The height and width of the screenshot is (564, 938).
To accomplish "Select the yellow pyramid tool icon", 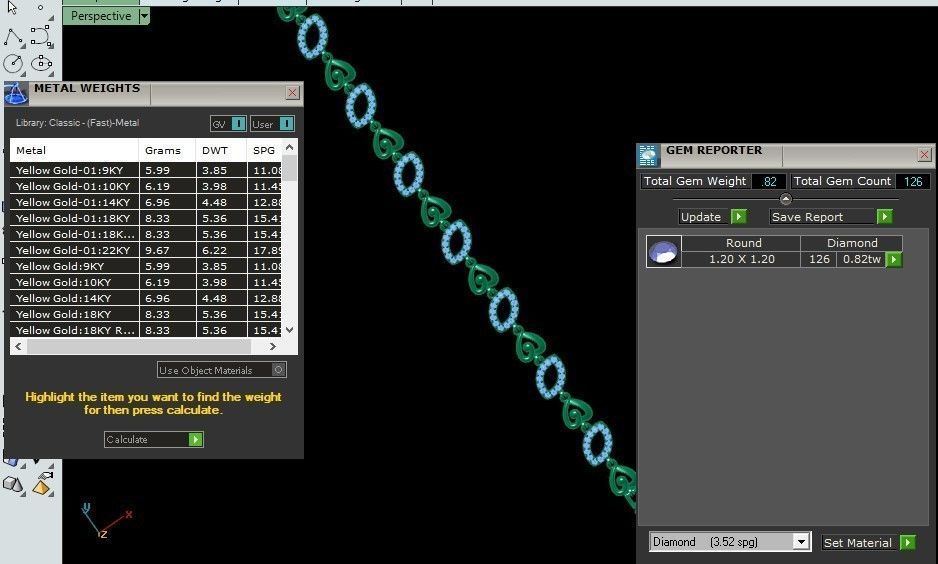I will point(42,486).
